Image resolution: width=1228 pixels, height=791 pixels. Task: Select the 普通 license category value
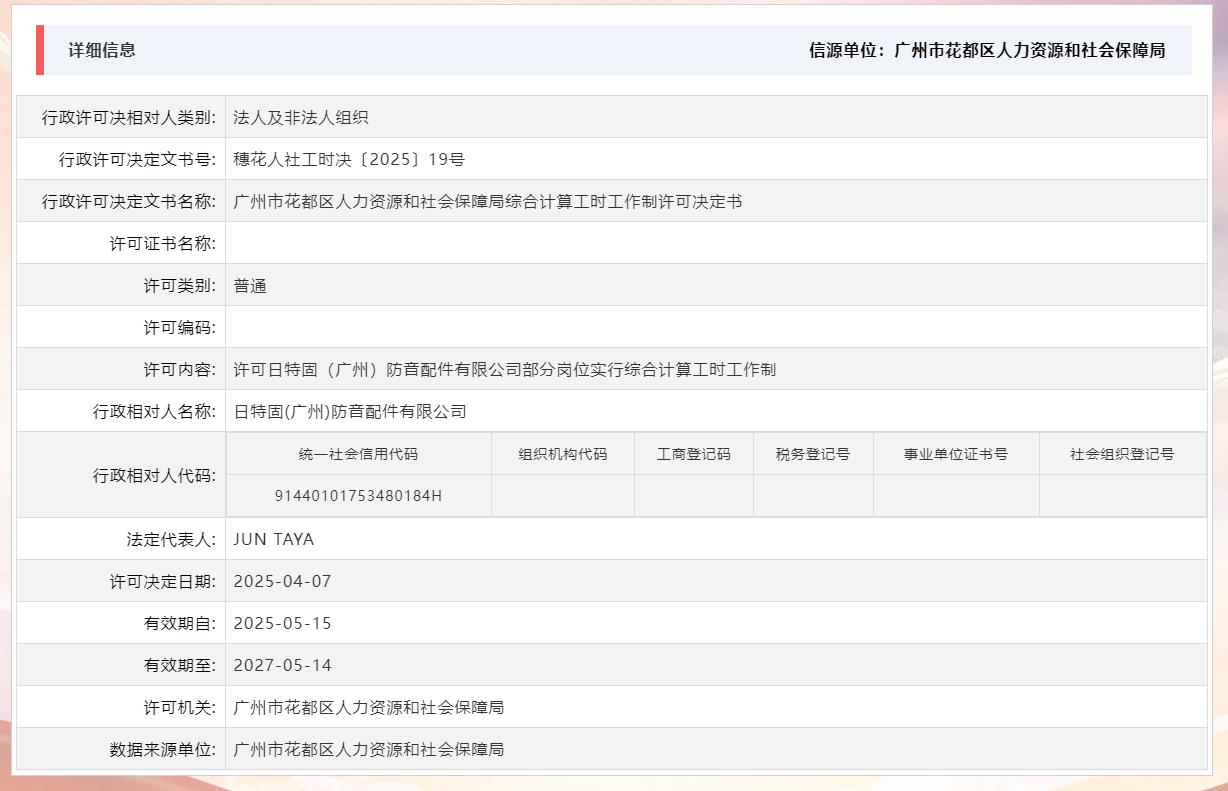[250, 284]
